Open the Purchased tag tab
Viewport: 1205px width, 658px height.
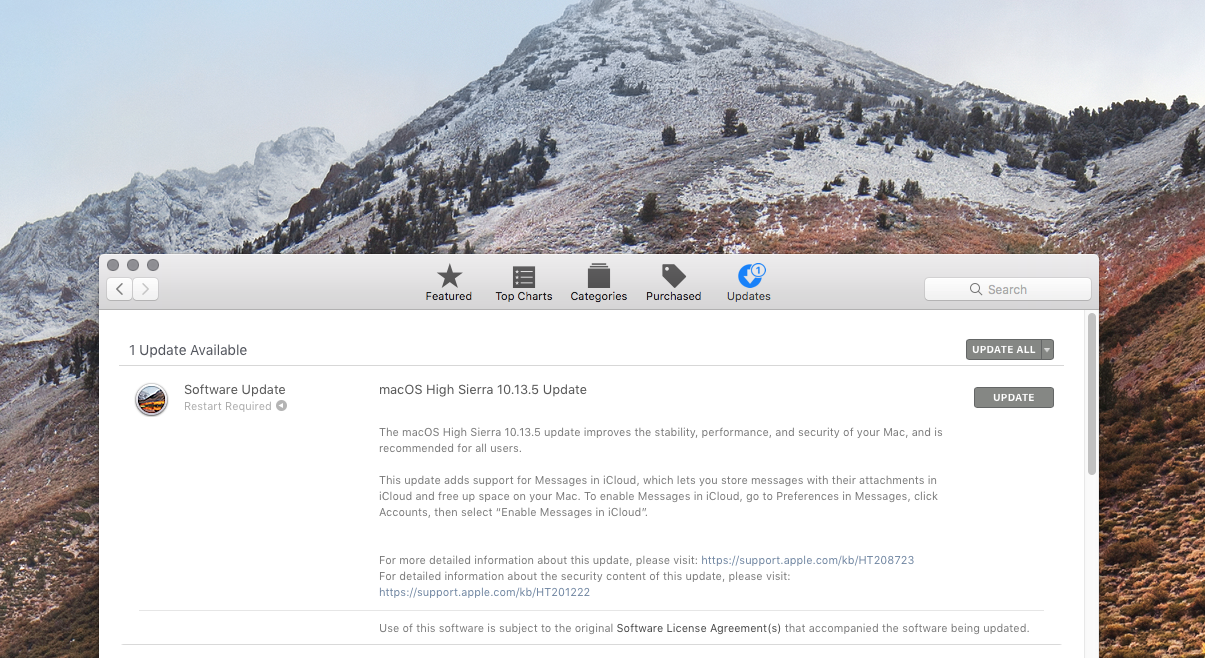click(x=674, y=283)
